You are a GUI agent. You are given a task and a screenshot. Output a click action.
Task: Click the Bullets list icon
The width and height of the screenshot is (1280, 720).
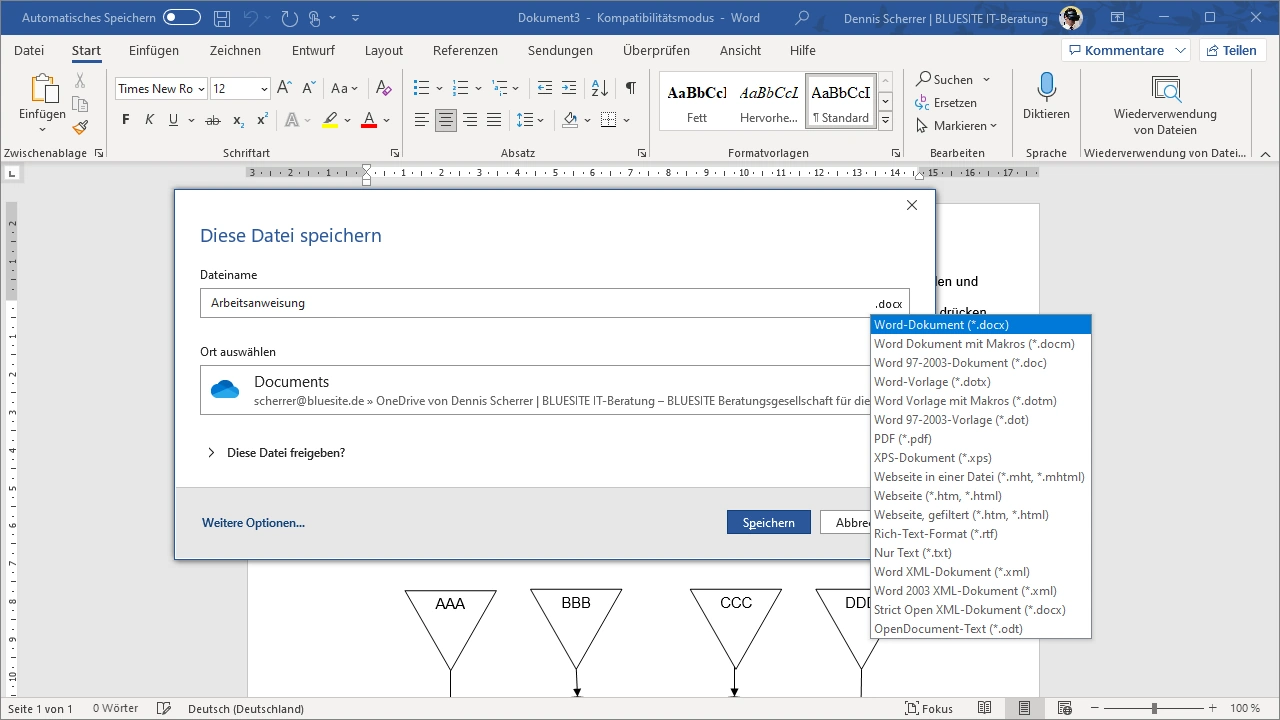pyautogui.click(x=421, y=88)
